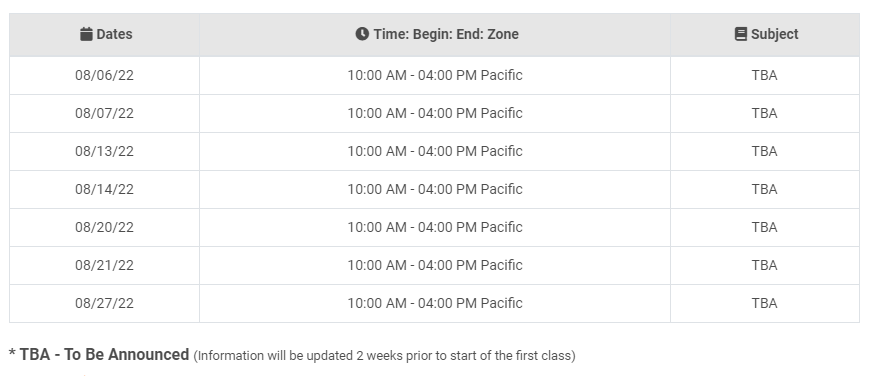Click the 08/27/22 date cell

coord(104,303)
